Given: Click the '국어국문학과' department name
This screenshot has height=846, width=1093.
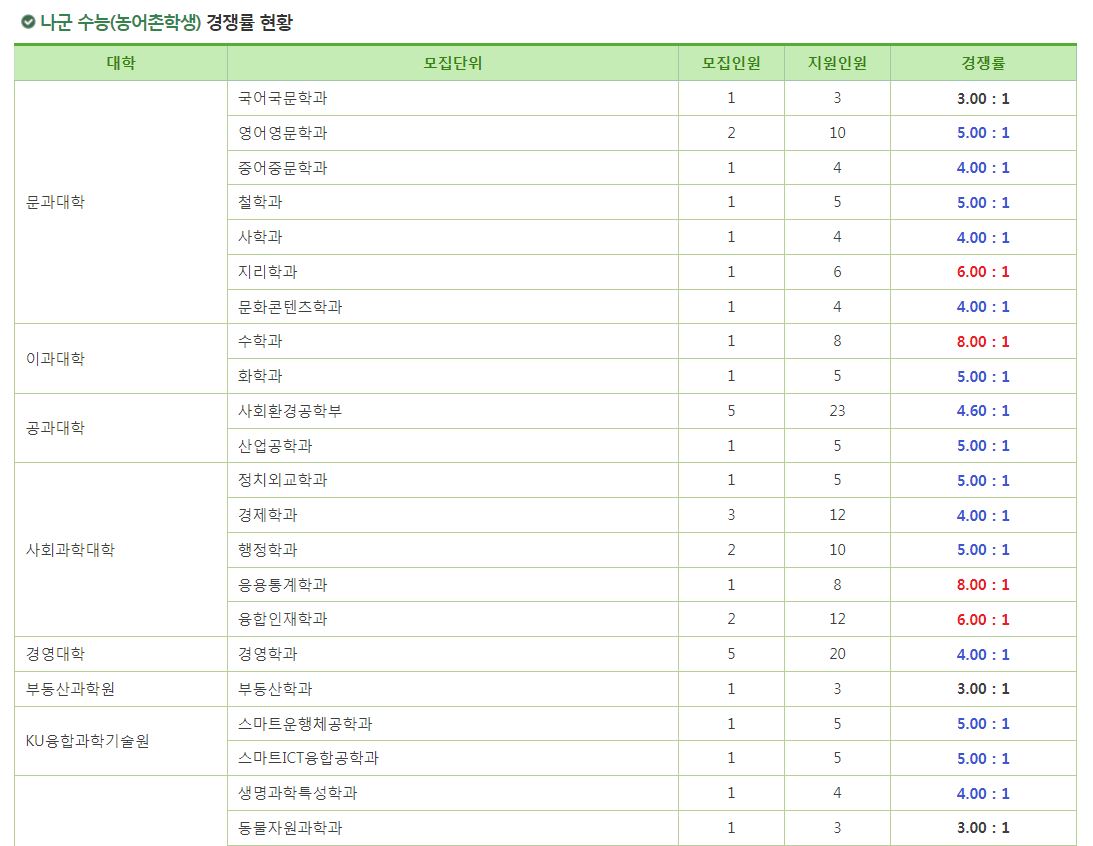Looking at the screenshot, I should (282, 98).
